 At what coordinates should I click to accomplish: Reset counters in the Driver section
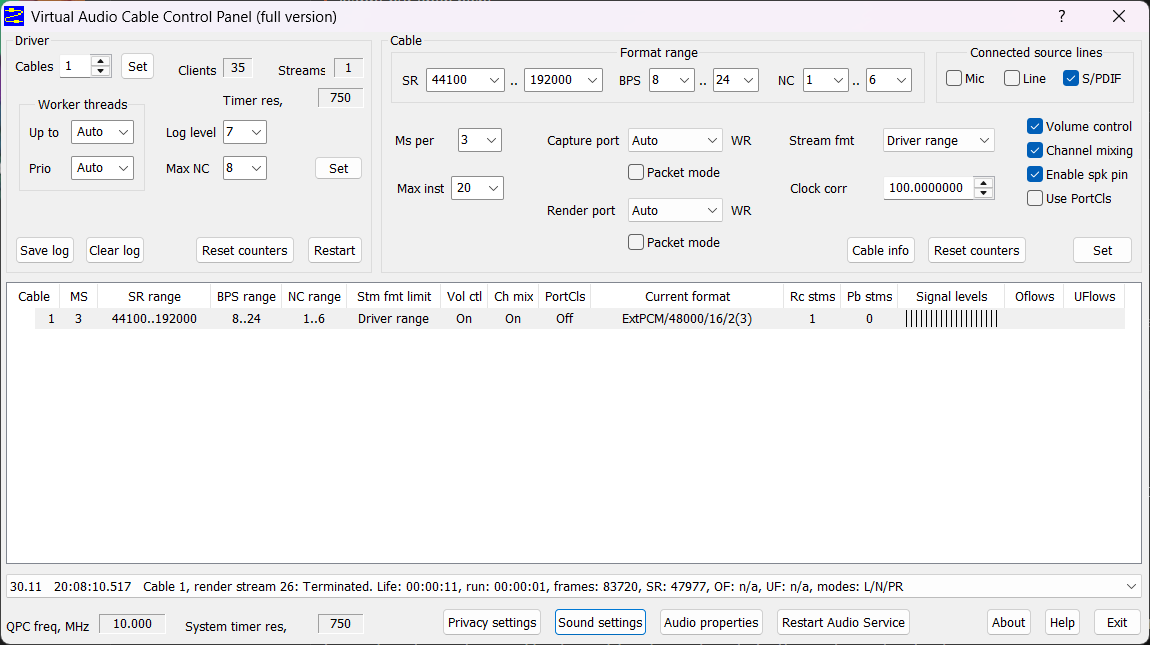(x=245, y=250)
